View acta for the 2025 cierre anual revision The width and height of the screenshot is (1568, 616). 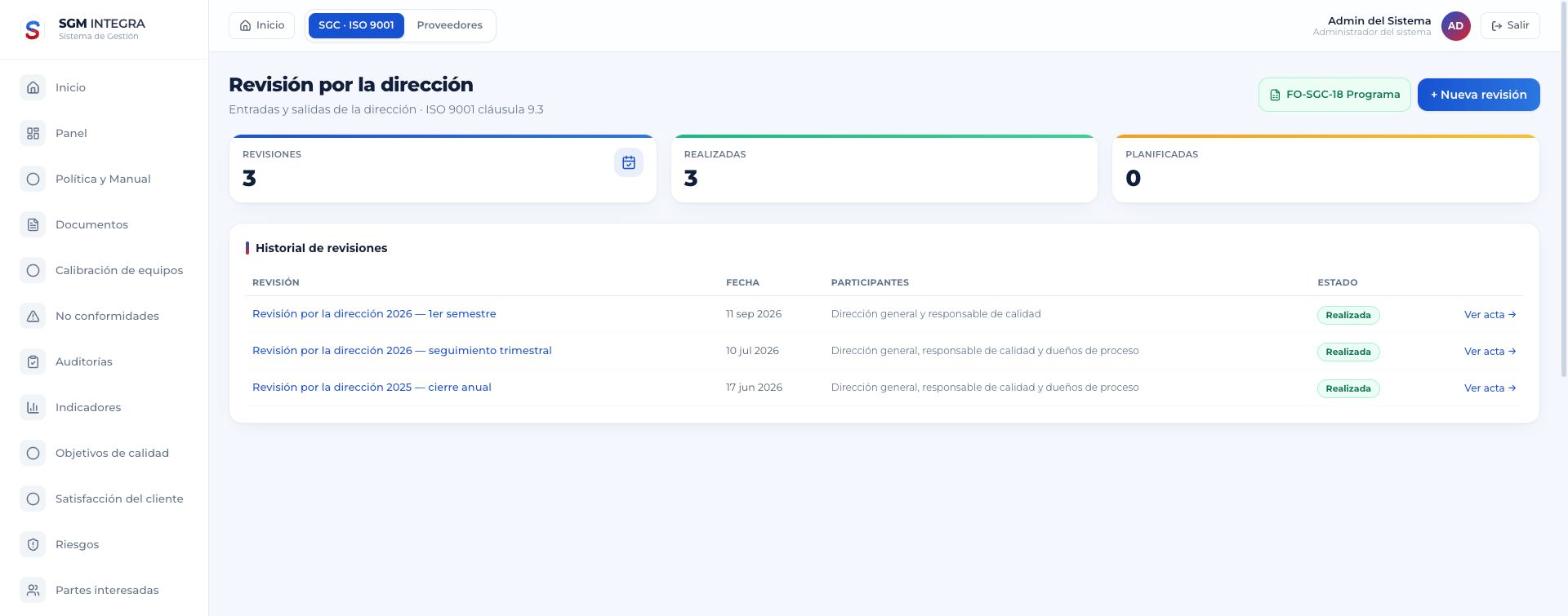(1490, 388)
